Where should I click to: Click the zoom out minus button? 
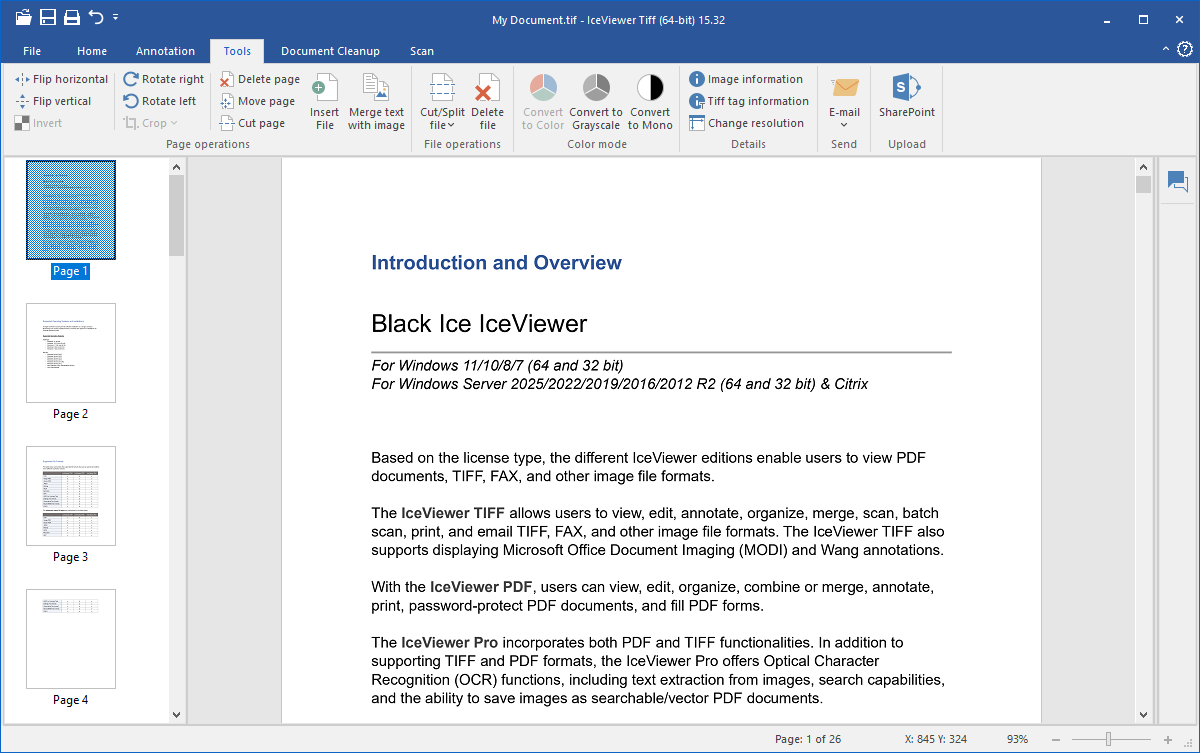(x=1056, y=739)
